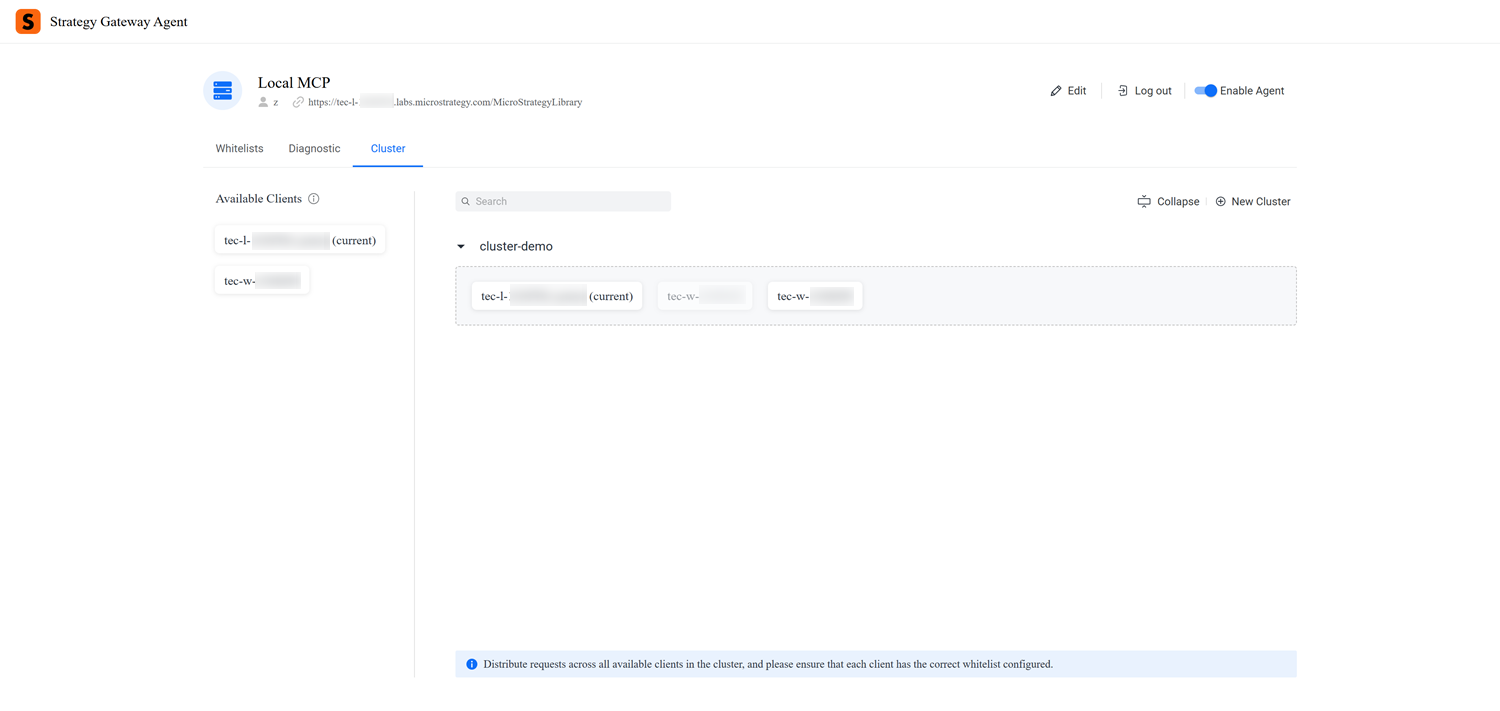Focus the cluster Search field
The height and width of the screenshot is (711, 1500).
click(570, 202)
